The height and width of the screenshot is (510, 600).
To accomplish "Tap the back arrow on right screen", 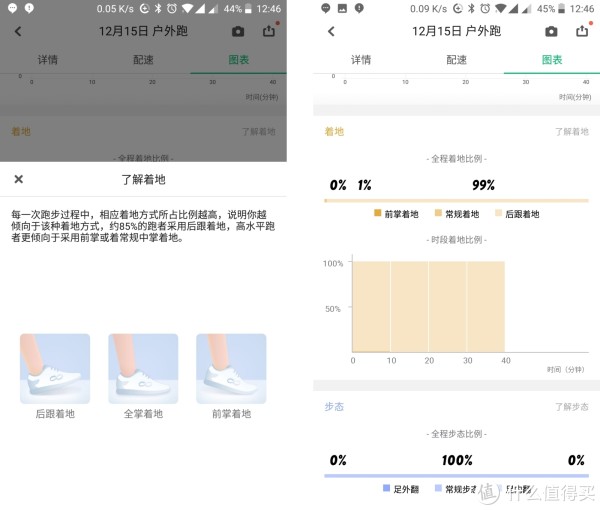I will point(331,31).
